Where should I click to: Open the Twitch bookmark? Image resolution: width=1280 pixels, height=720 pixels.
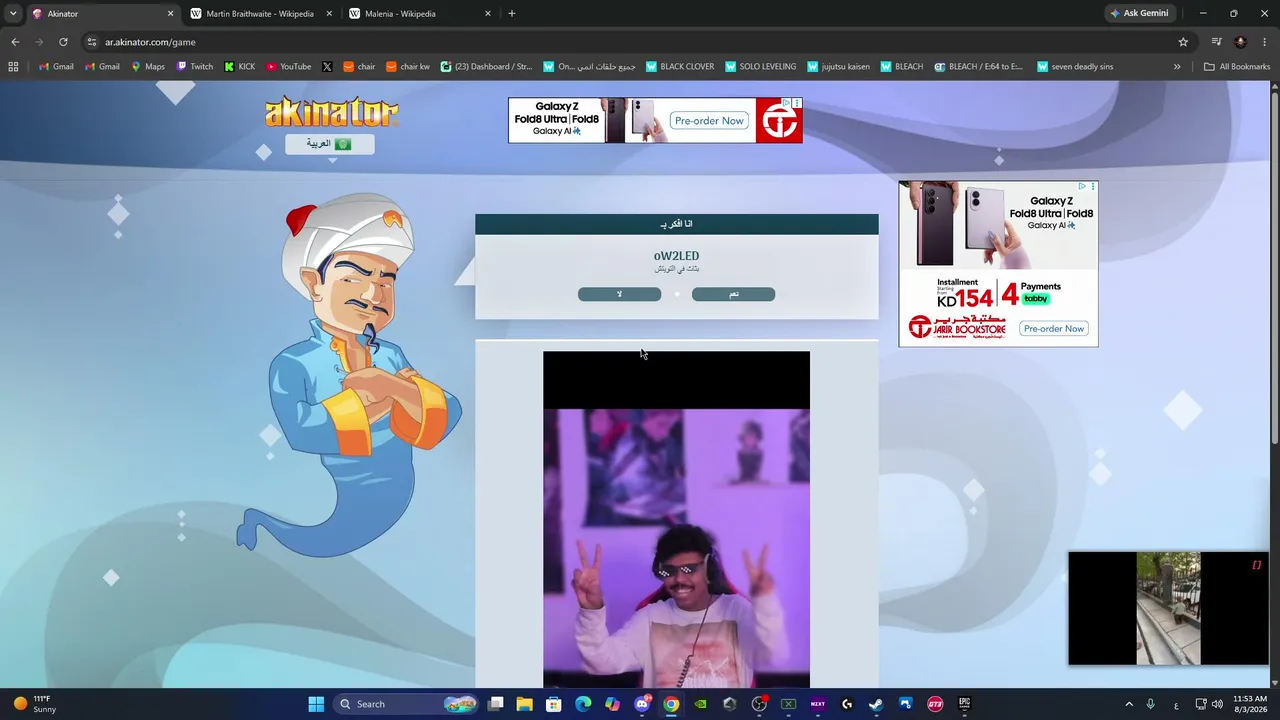coord(195,67)
